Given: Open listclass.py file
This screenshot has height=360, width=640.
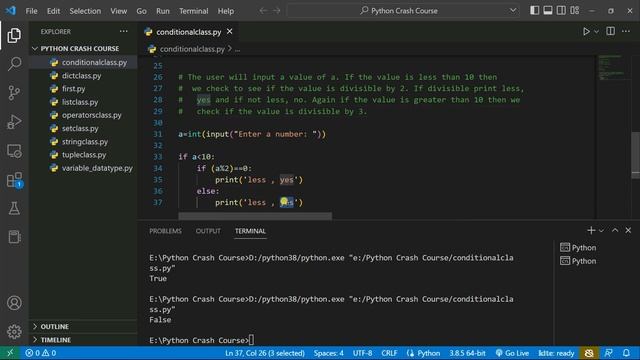Looking at the screenshot, I should pyautogui.click(x=80, y=102).
